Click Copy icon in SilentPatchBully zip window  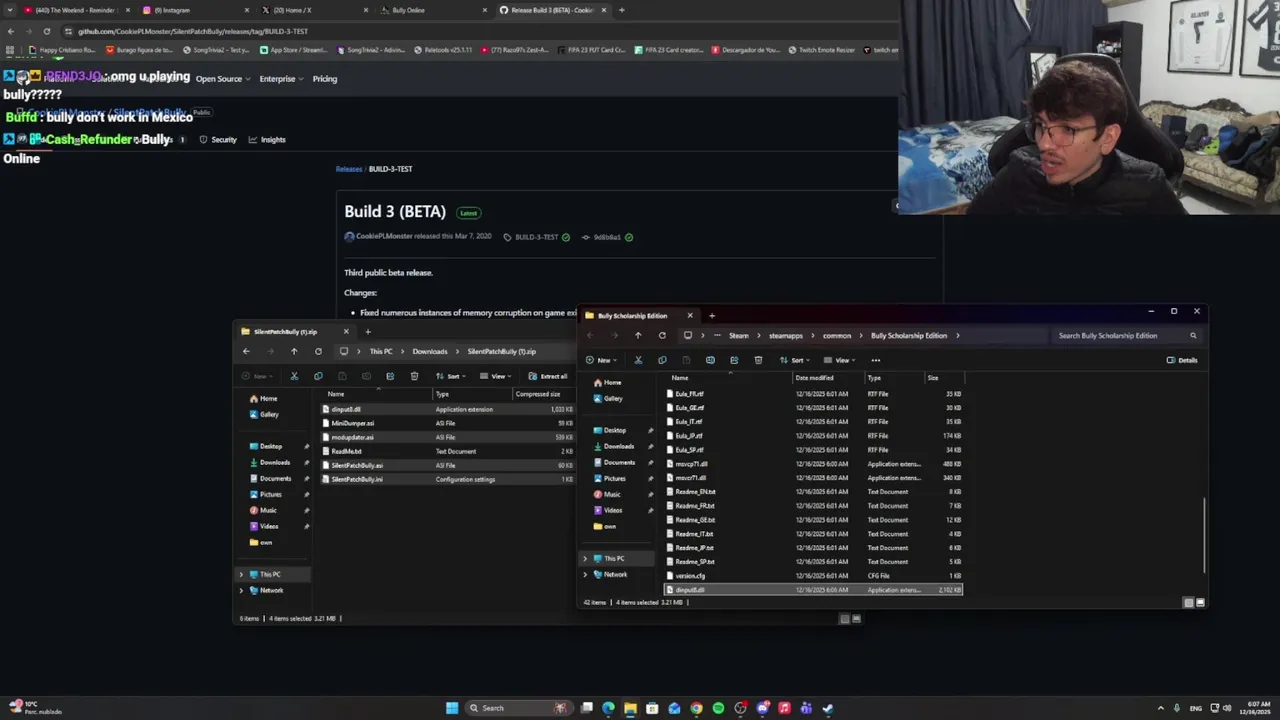[318, 376]
